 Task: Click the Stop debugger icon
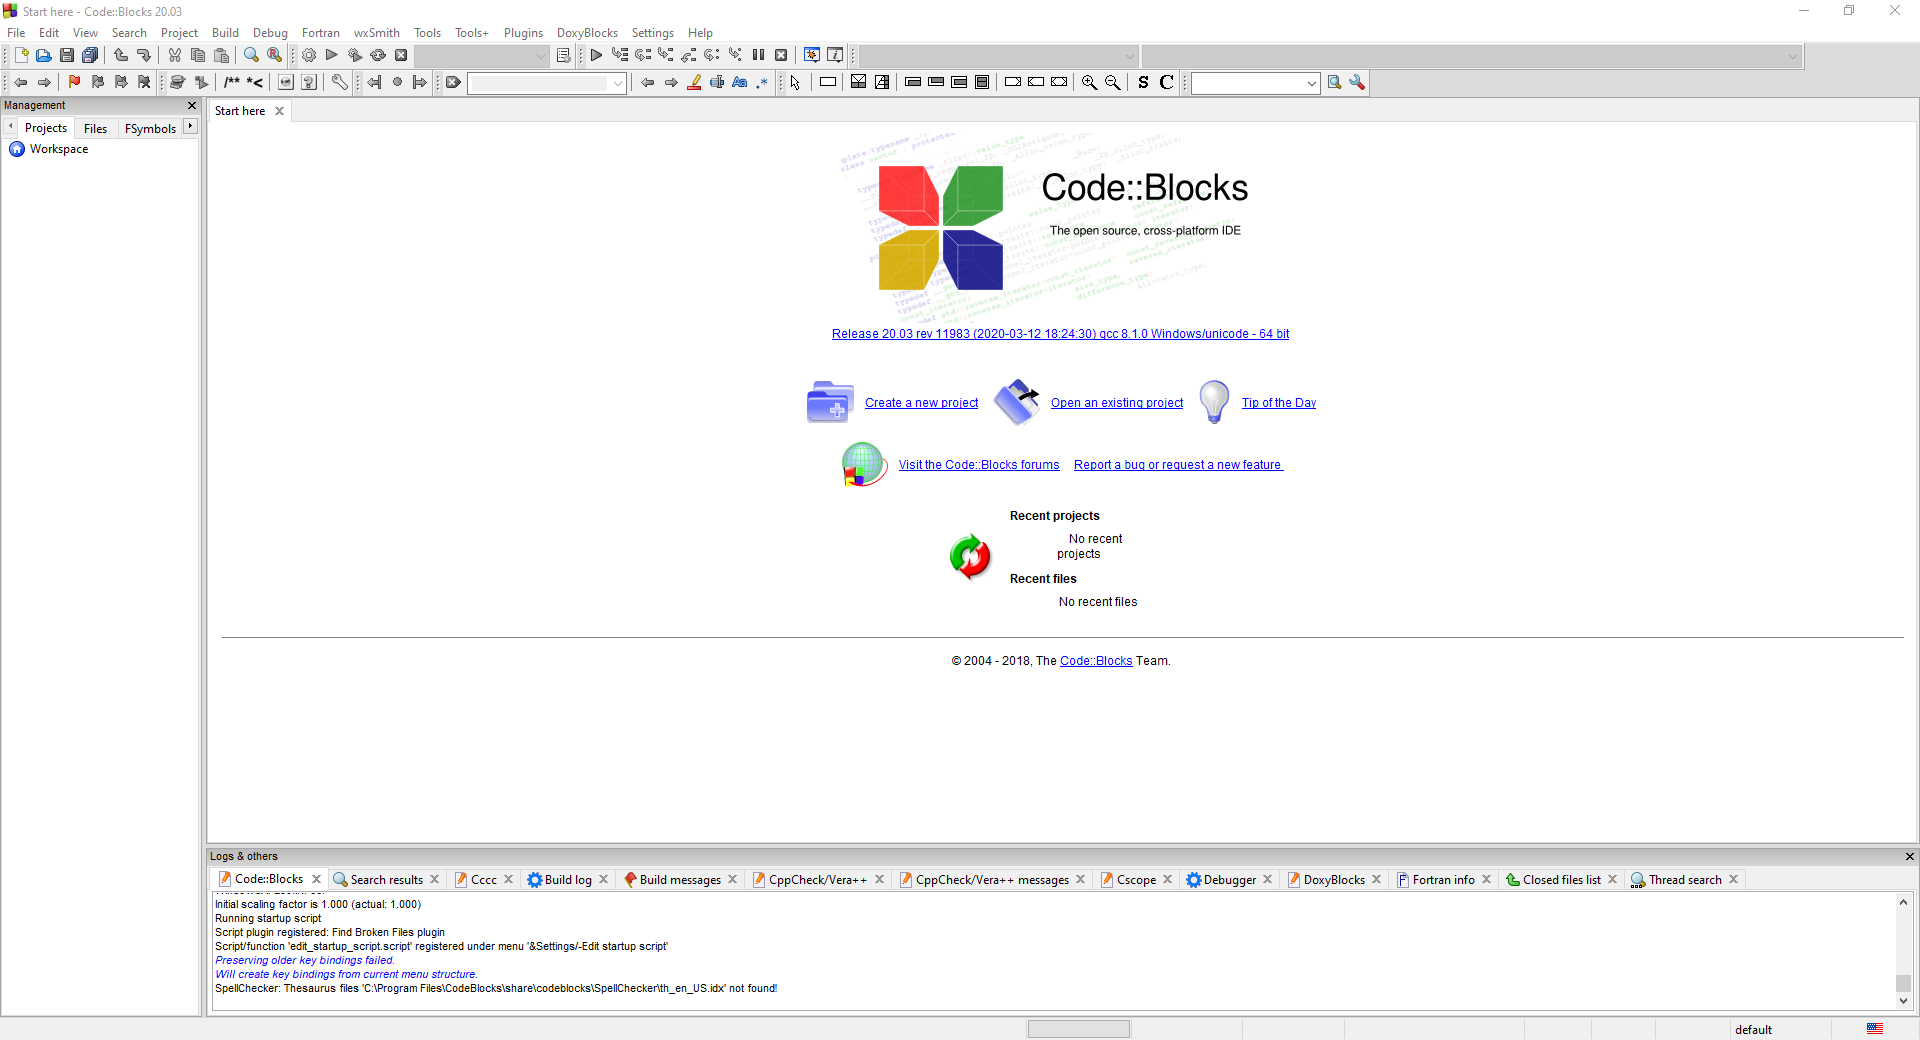coord(781,55)
